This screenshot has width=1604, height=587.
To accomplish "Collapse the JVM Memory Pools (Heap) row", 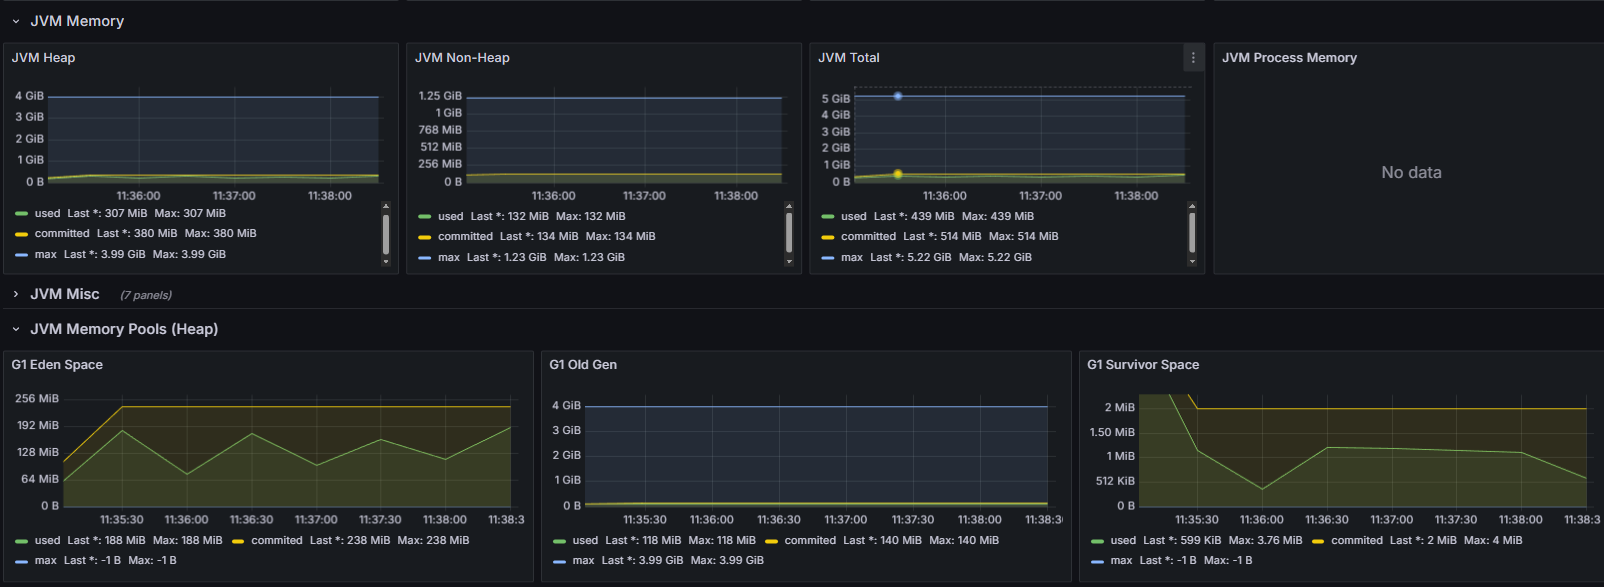I will [x=16, y=329].
